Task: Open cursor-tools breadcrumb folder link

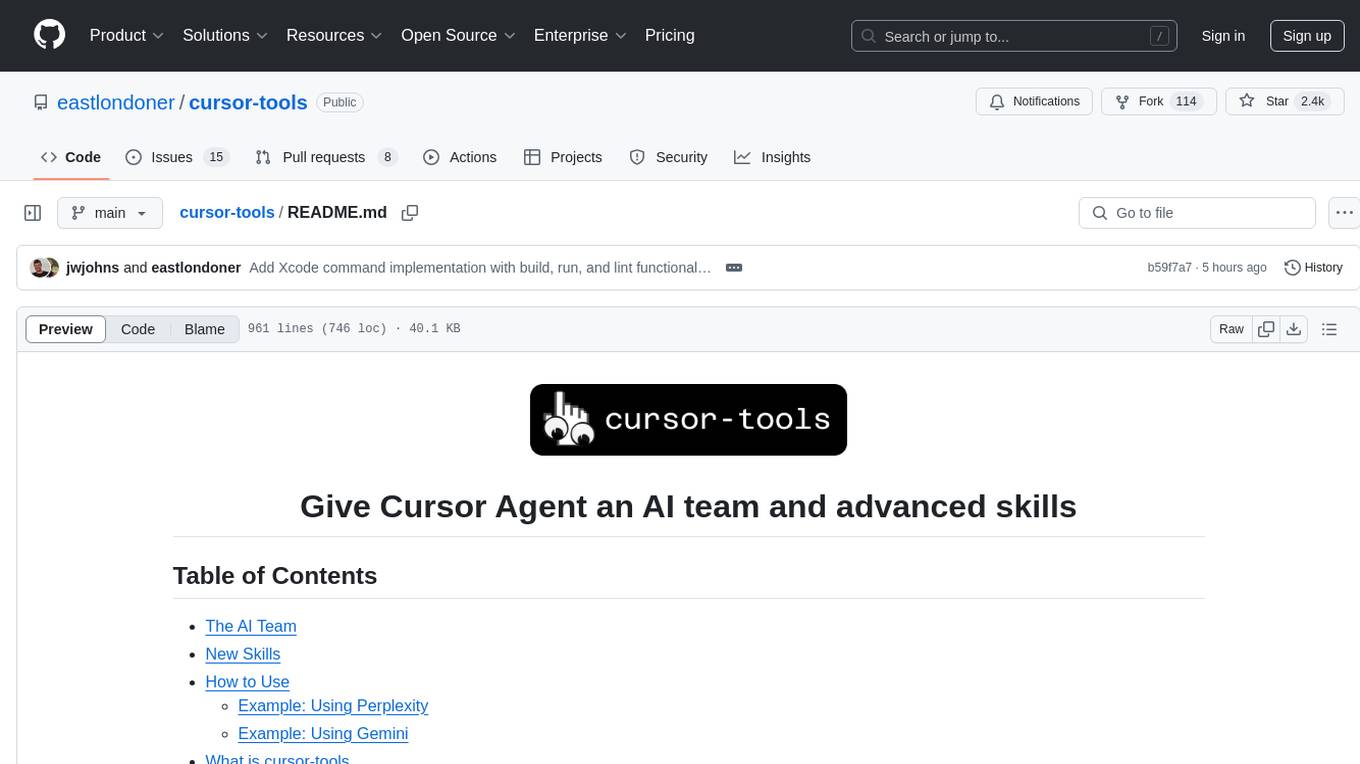Action: point(227,212)
